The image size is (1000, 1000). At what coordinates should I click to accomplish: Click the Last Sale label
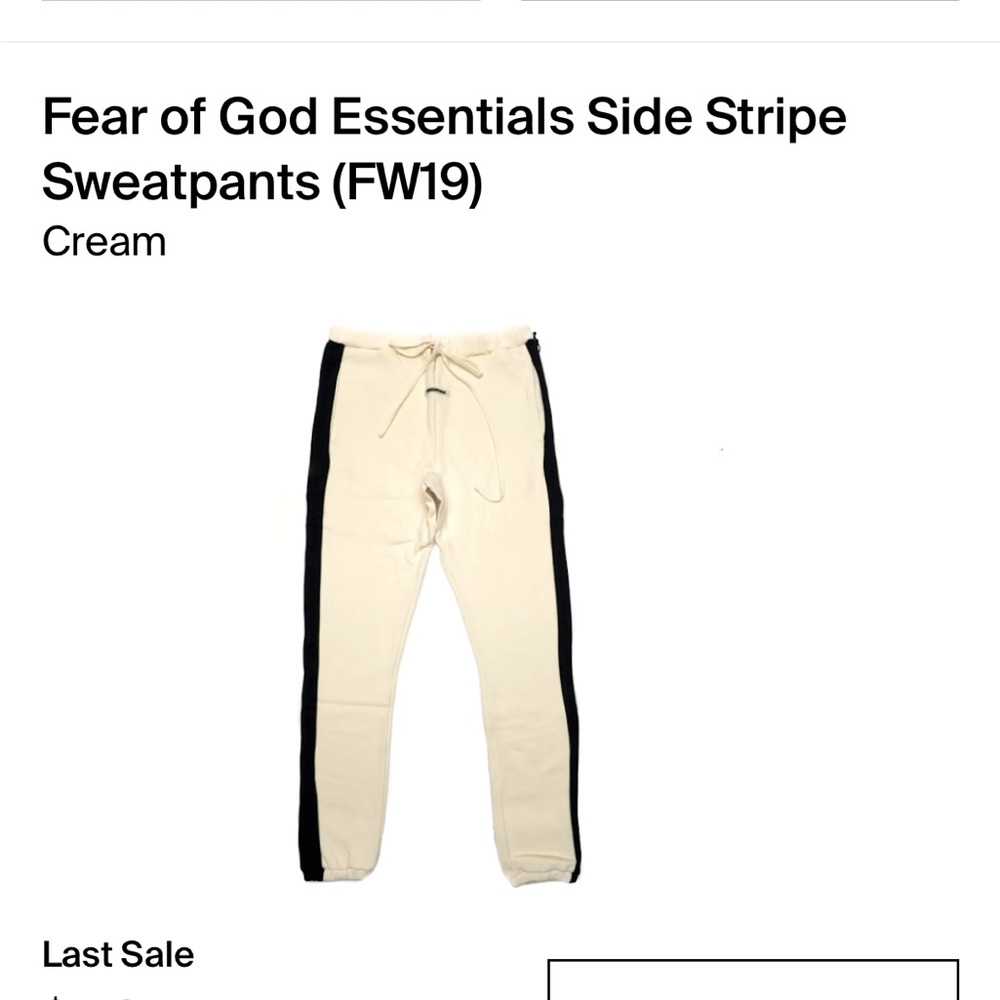(118, 955)
